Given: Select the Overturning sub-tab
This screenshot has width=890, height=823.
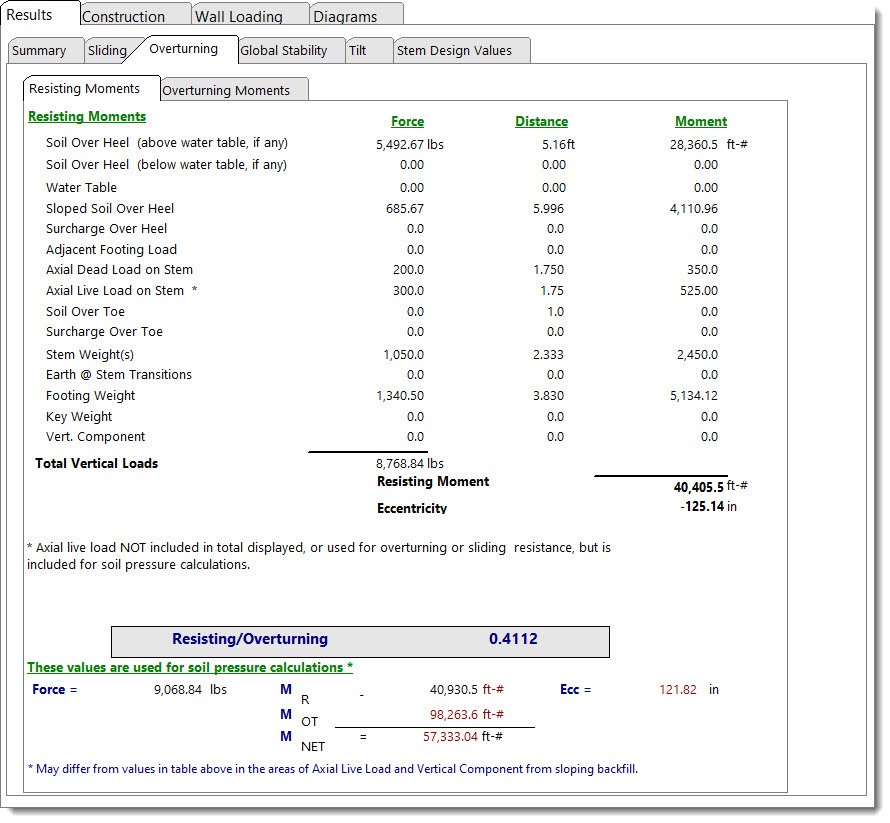Looking at the screenshot, I should (x=183, y=49).
